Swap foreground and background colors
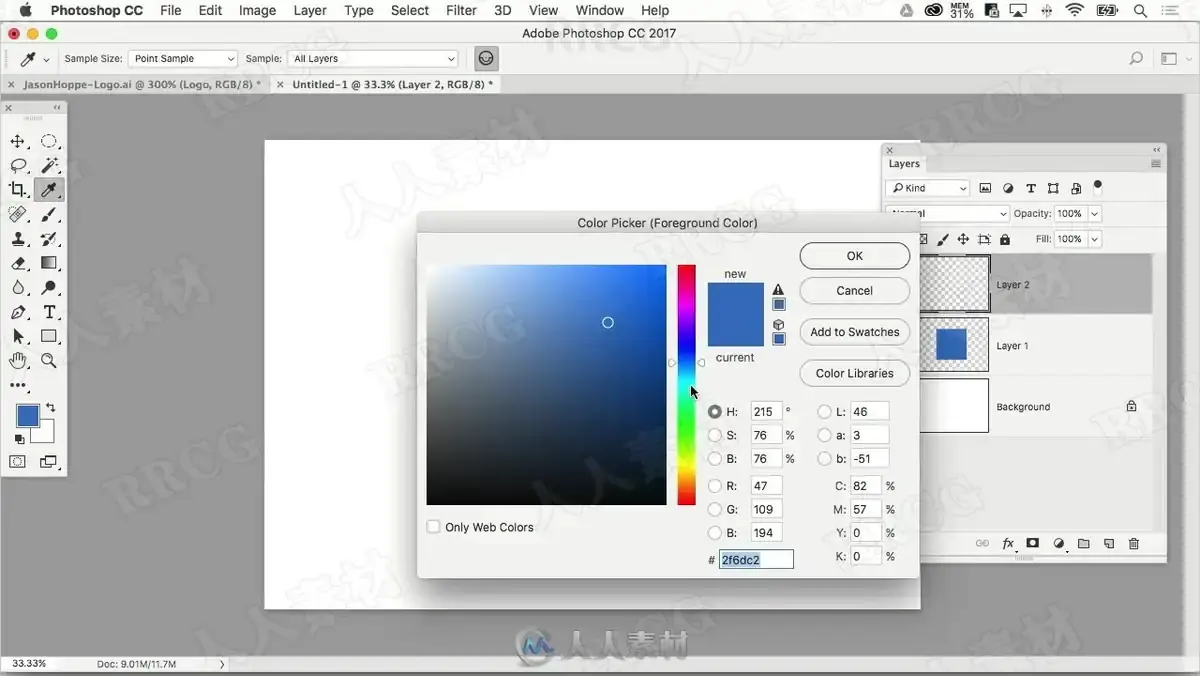The width and height of the screenshot is (1200, 676). pyautogui.click(x=50, y=408)
